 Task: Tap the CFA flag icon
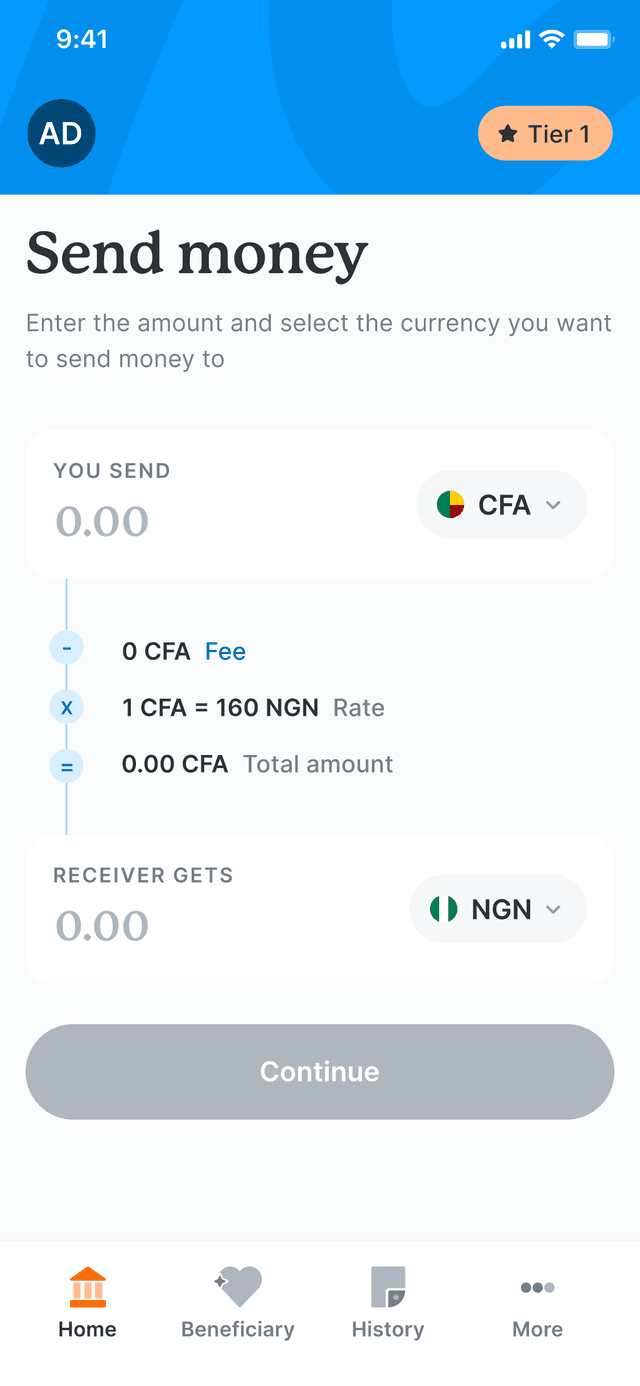451,505
